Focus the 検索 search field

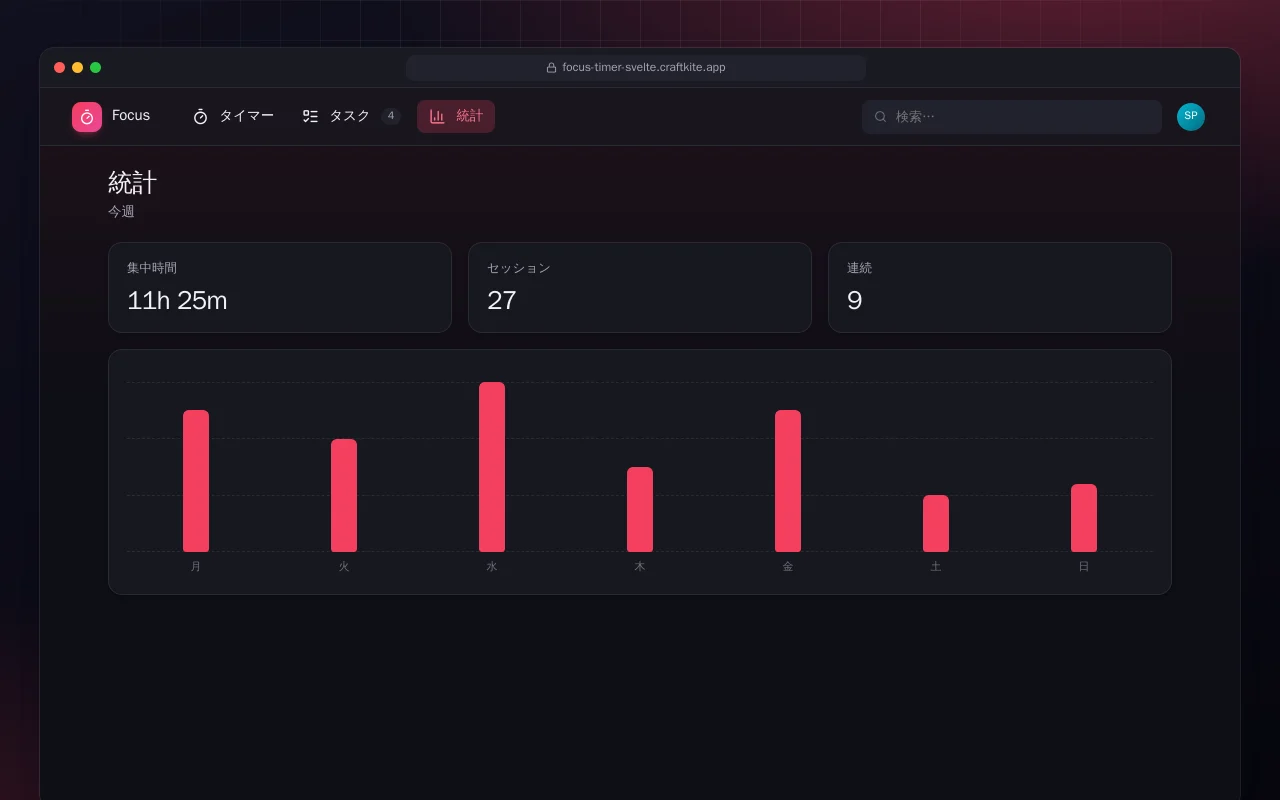tap(1012, 117)
